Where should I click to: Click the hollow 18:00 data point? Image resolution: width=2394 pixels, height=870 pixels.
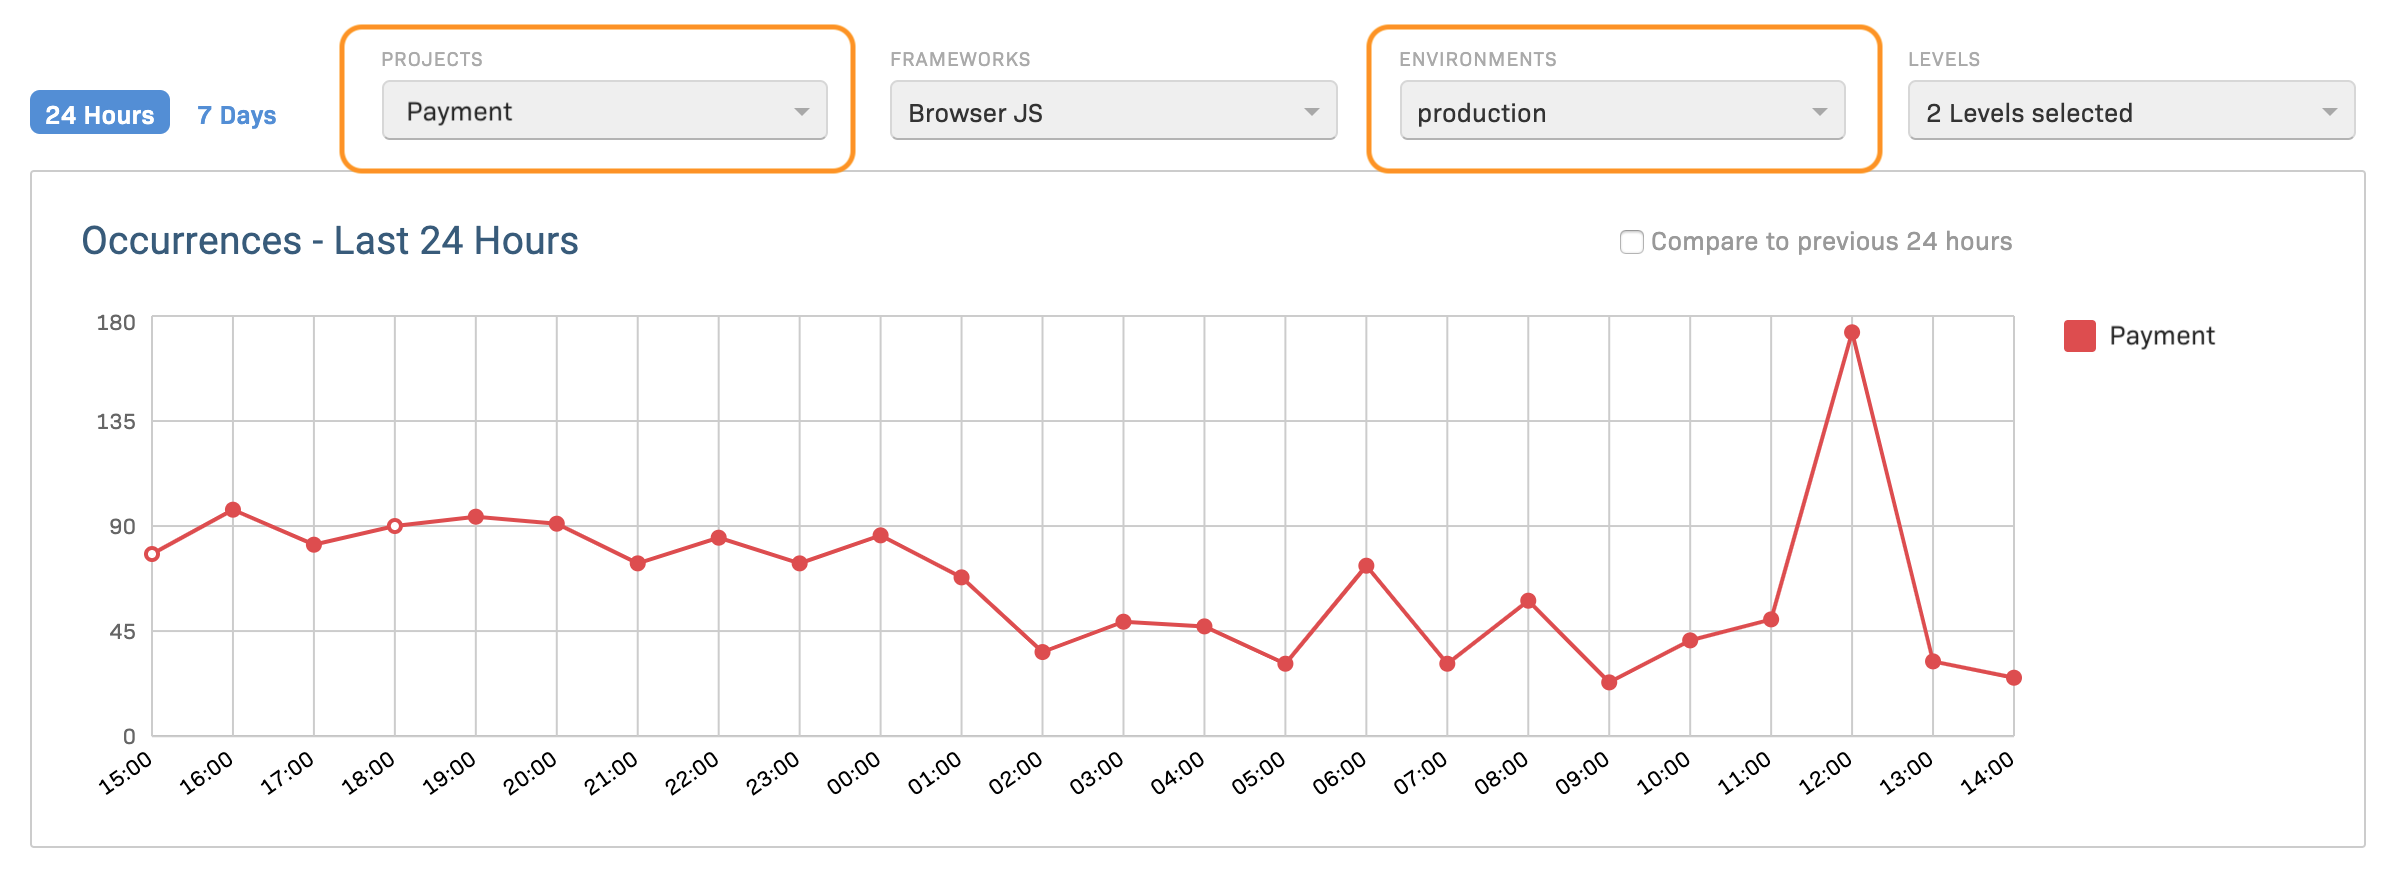395,526
